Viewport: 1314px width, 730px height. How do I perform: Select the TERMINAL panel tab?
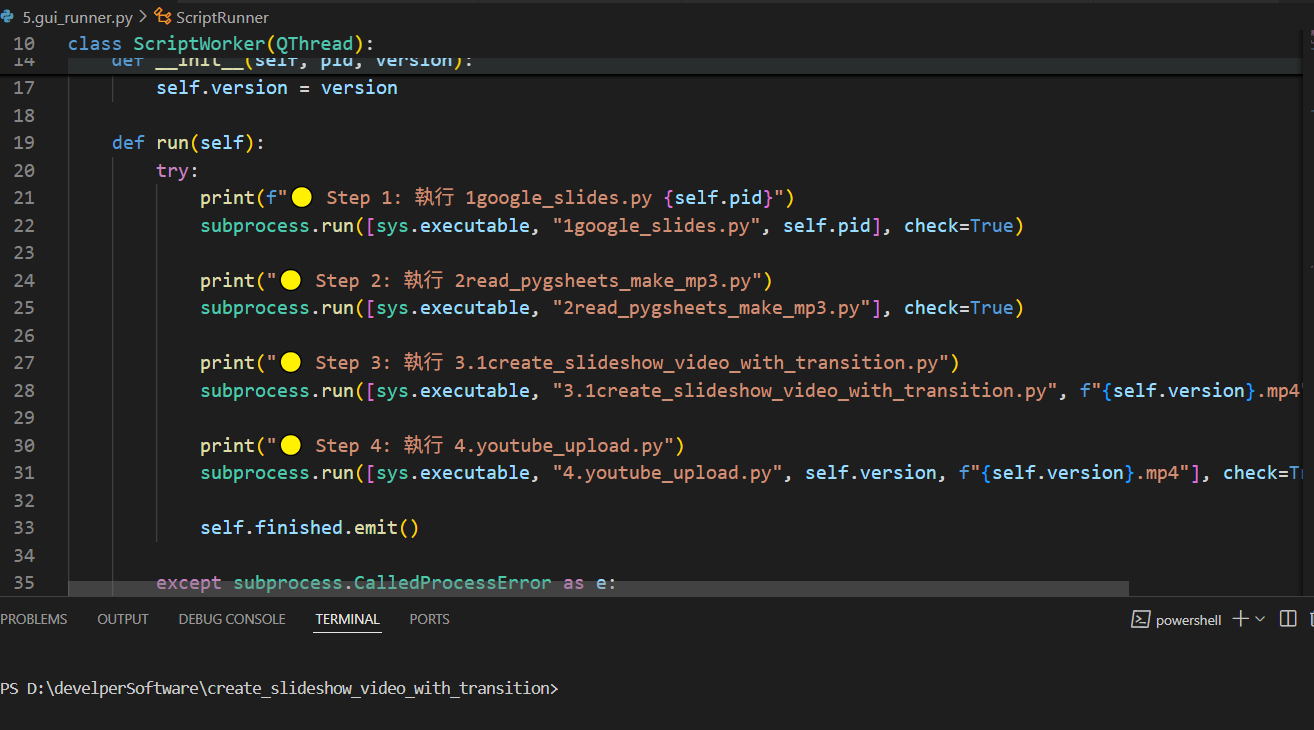pos(347,619)
